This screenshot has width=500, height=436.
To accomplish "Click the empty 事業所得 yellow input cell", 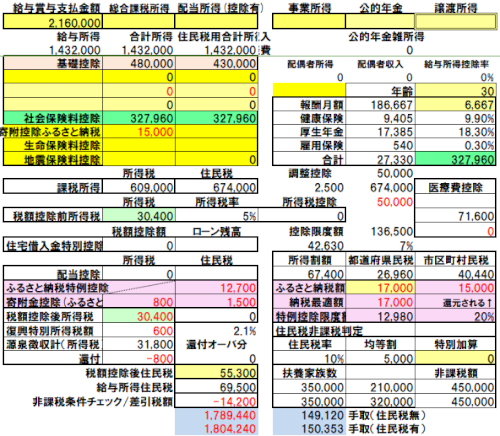I will [309, 22].
